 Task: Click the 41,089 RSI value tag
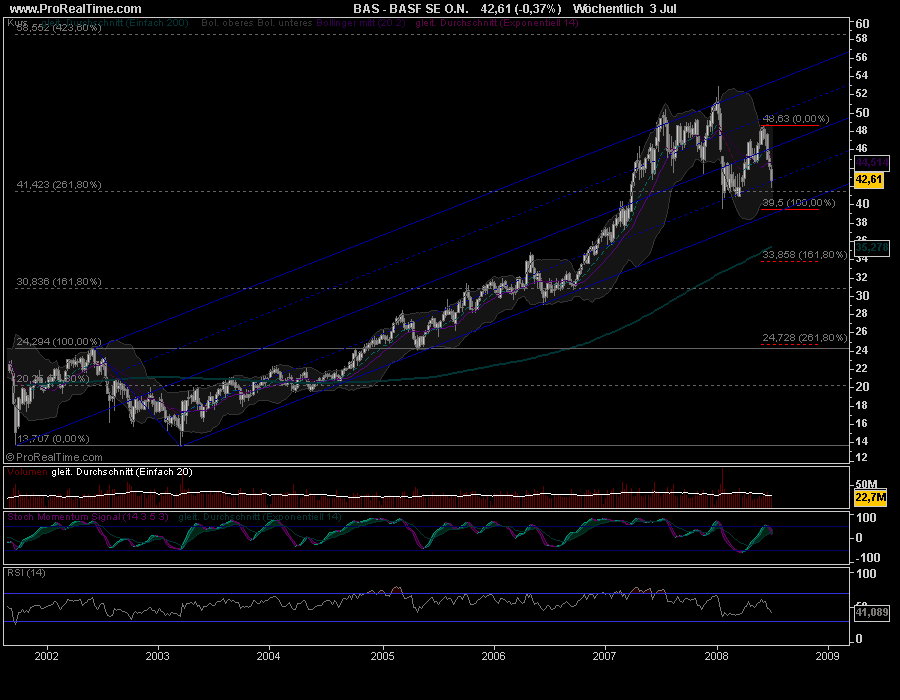872,612
